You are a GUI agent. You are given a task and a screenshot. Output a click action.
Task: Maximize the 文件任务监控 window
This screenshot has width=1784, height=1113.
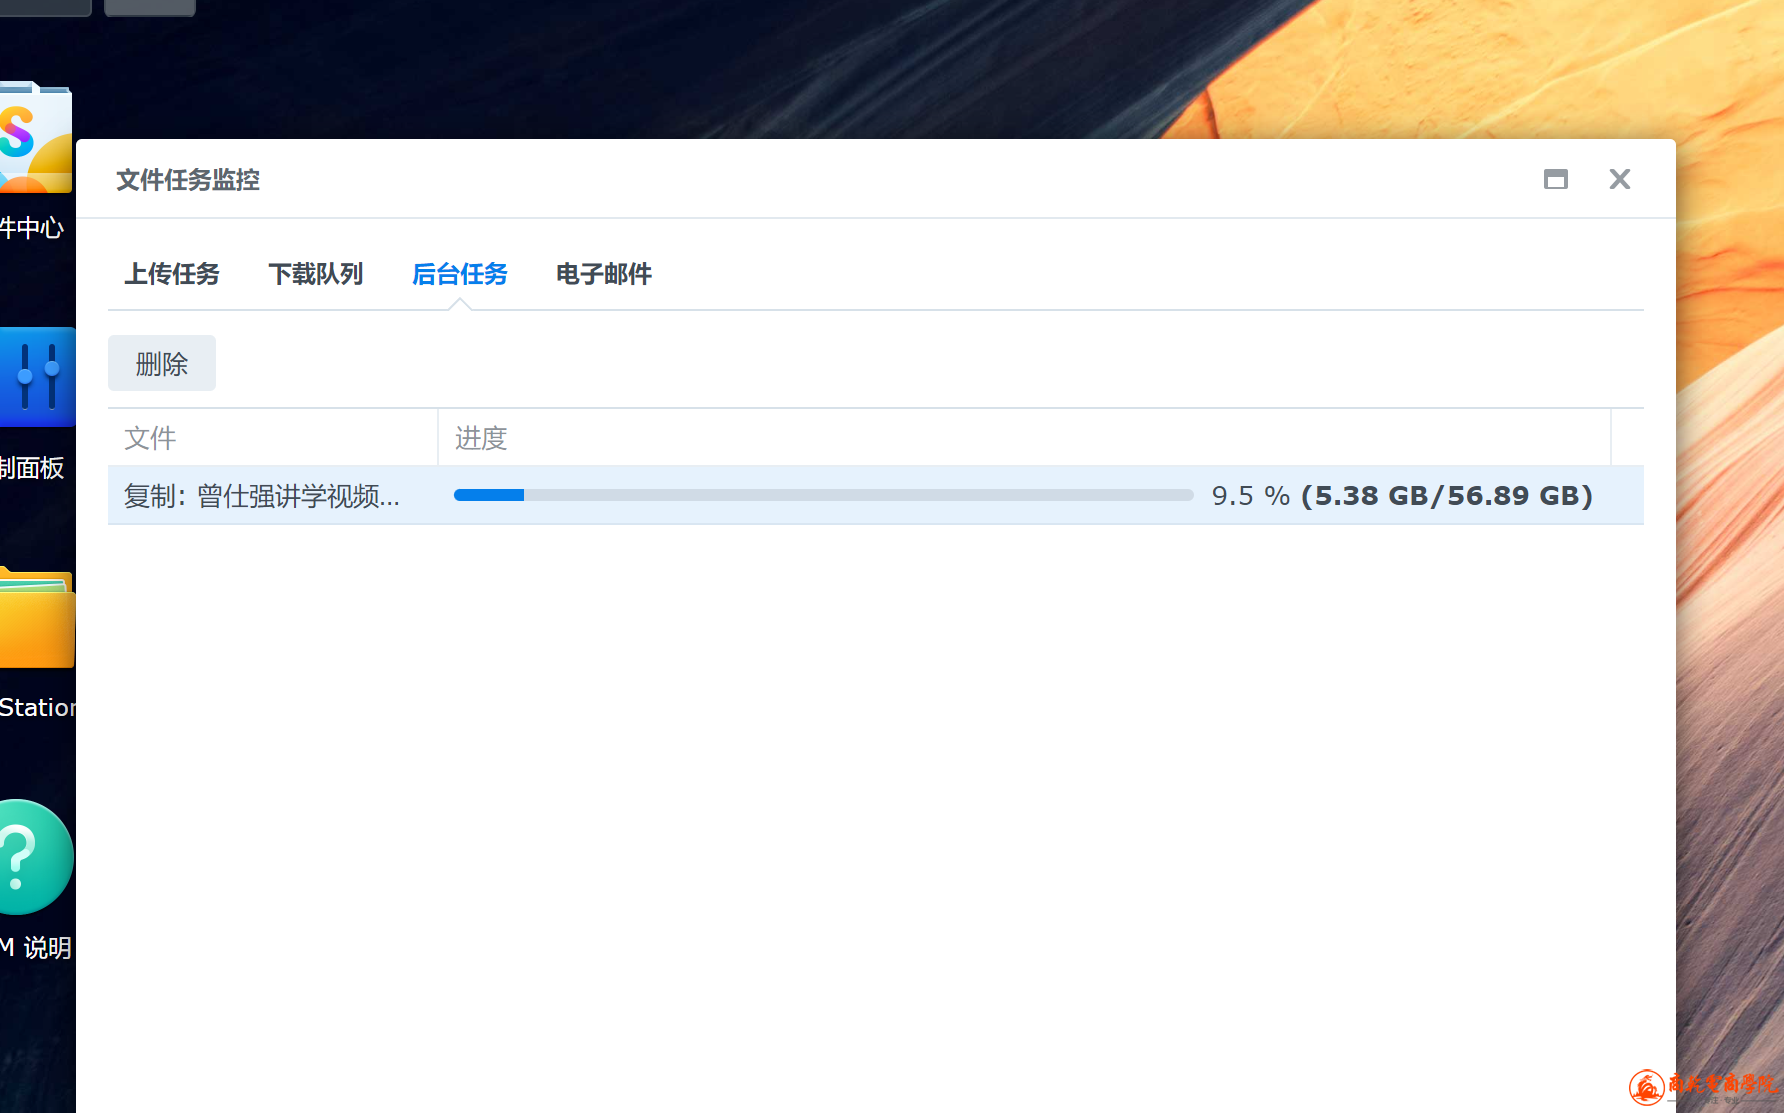[1555, 179]
